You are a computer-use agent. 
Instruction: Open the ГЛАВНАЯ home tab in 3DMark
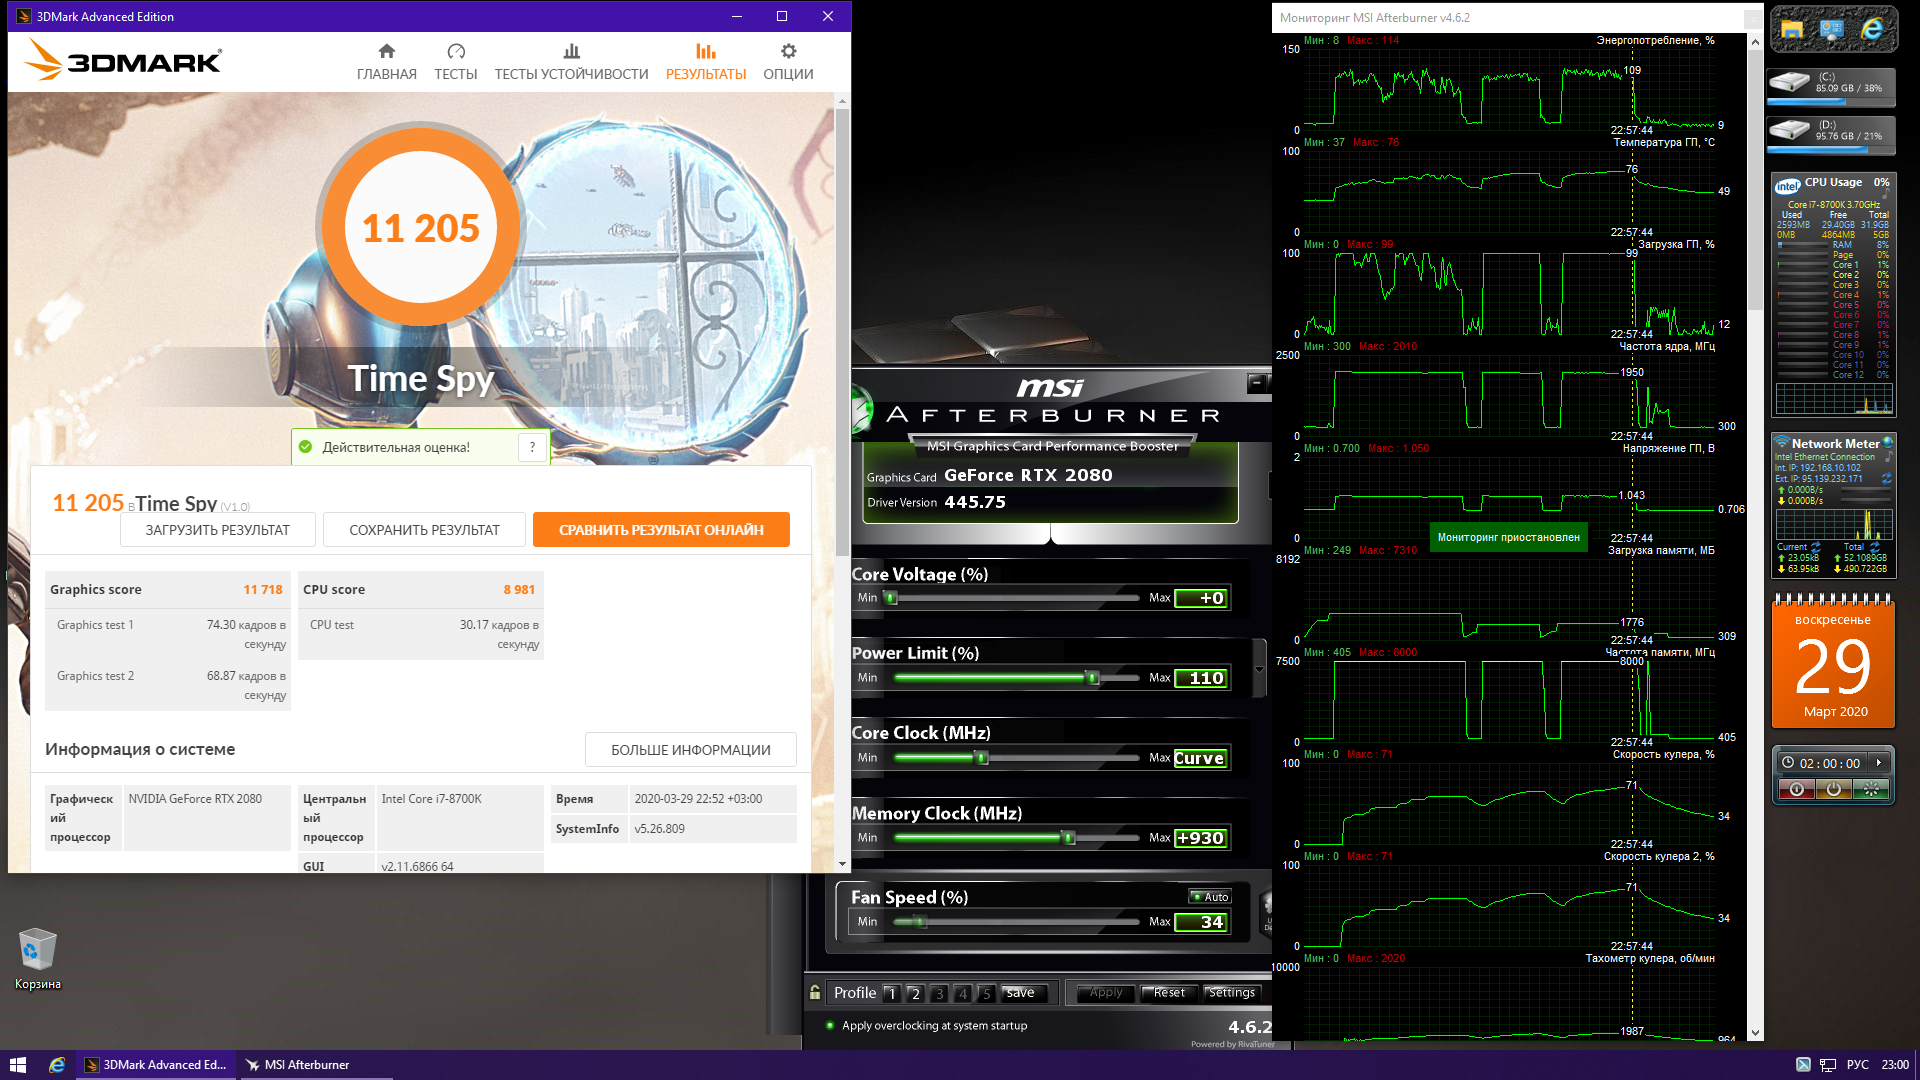point(386,62)
